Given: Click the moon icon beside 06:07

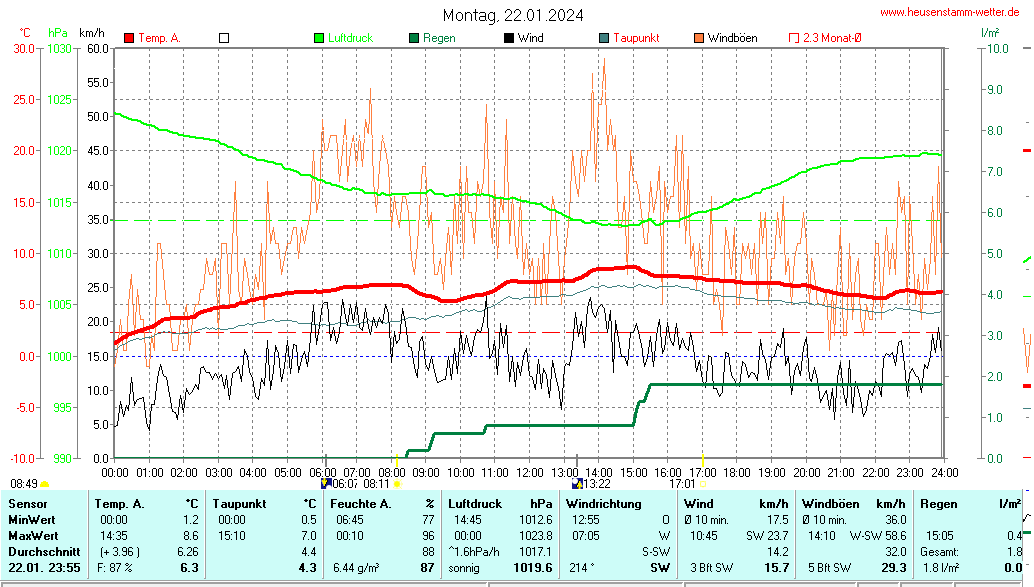Looking at the screenshot, I should pyautogui.click(x=324, y=484).
